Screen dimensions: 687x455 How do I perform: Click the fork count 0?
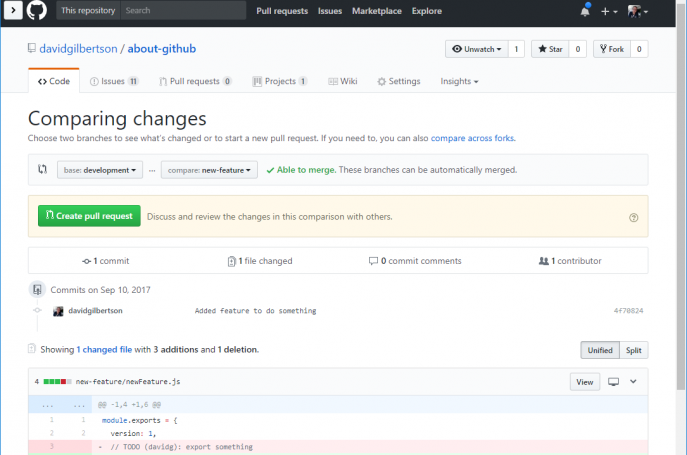(x=639, y=49)
